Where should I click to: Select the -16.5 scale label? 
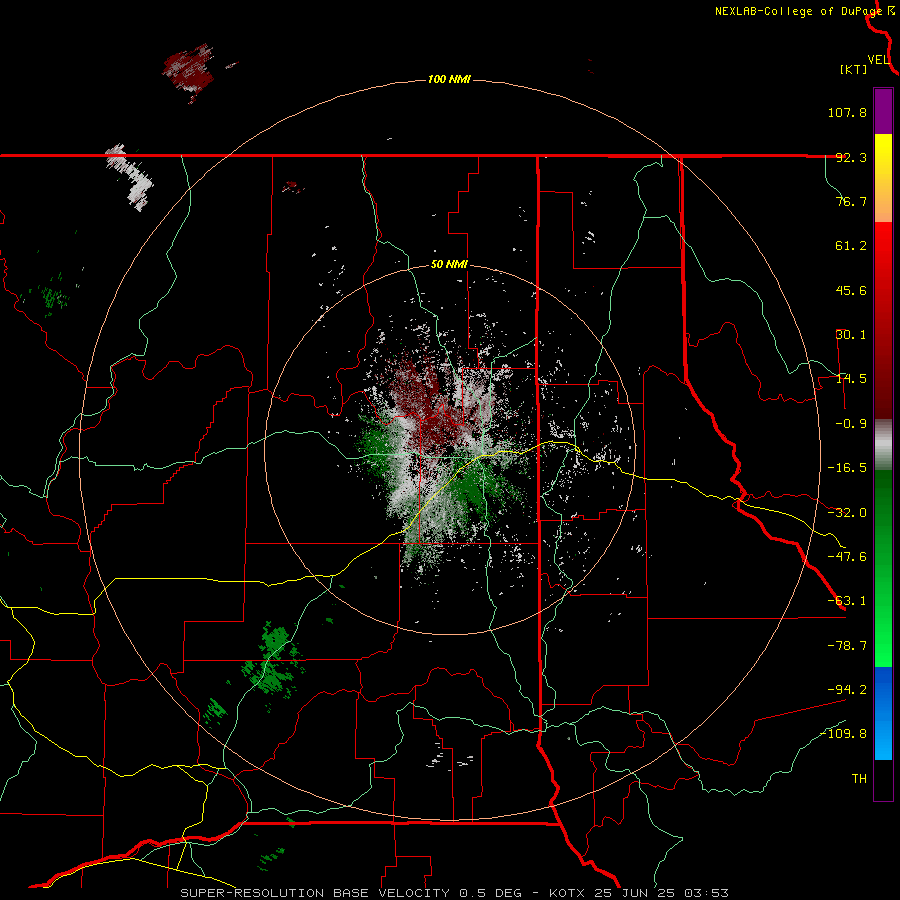(x=847, y=468)
